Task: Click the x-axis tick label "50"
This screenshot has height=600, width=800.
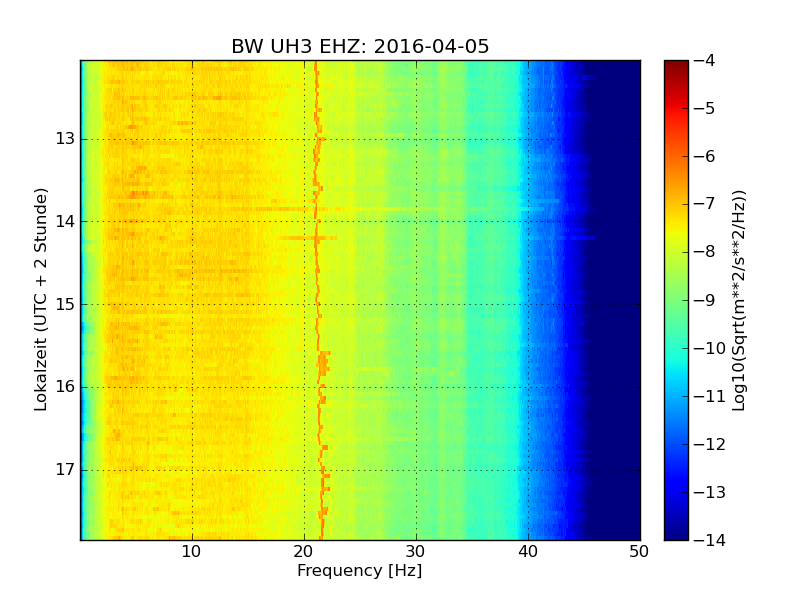Action: point(639,552)
